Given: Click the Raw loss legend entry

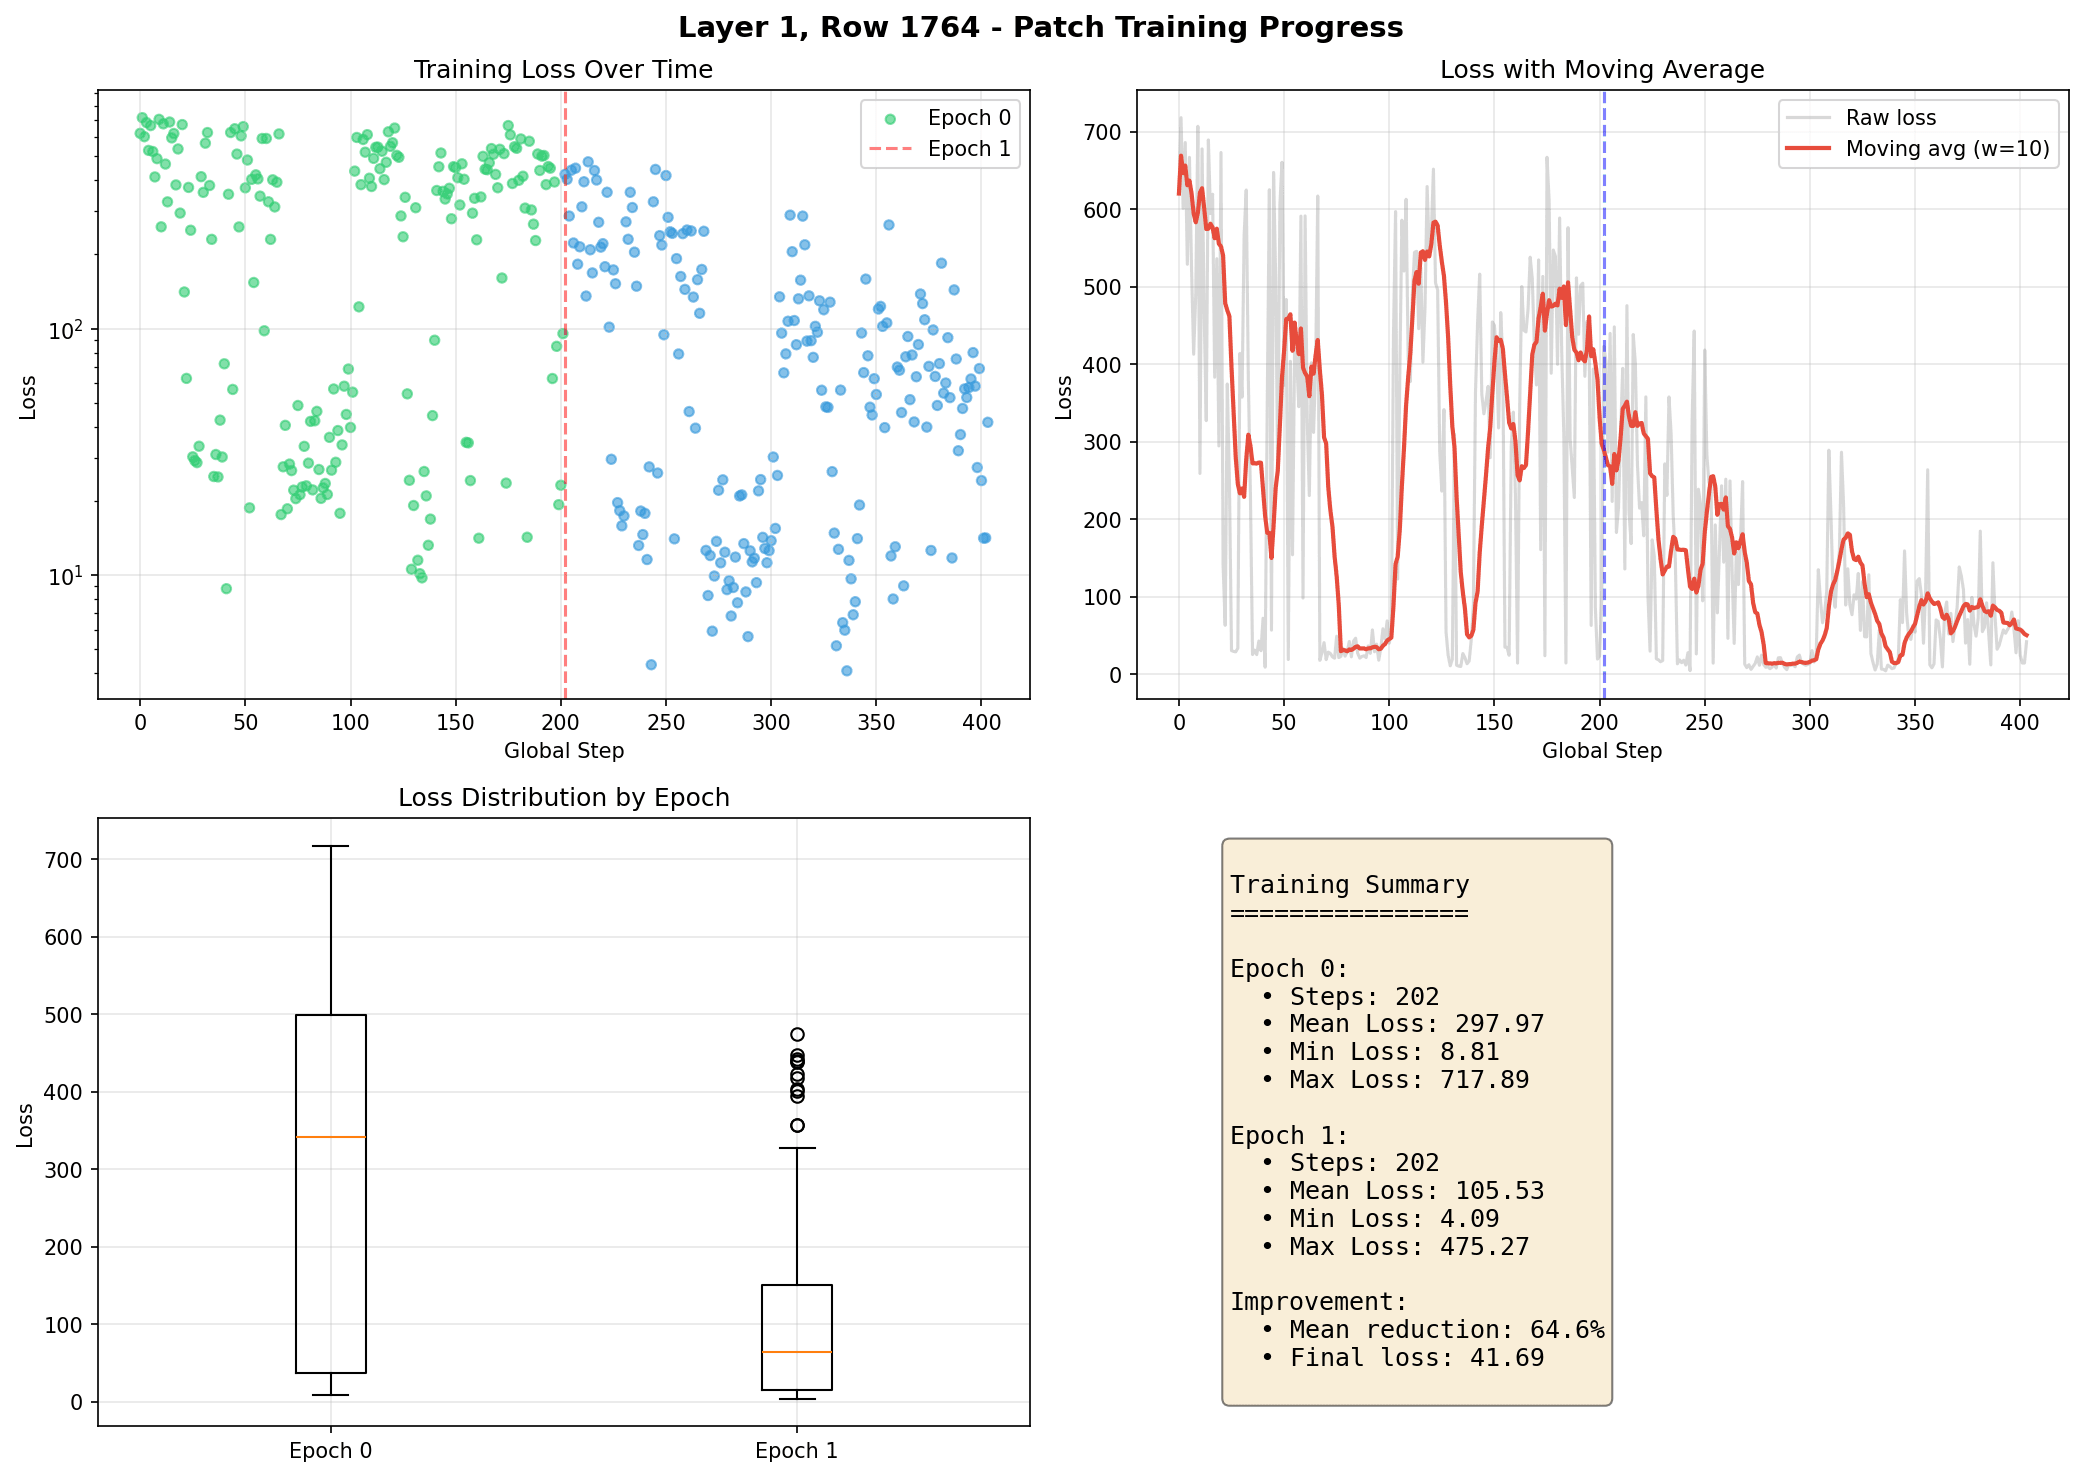Looking at the screenshot, I should (x=1890, y=118).
